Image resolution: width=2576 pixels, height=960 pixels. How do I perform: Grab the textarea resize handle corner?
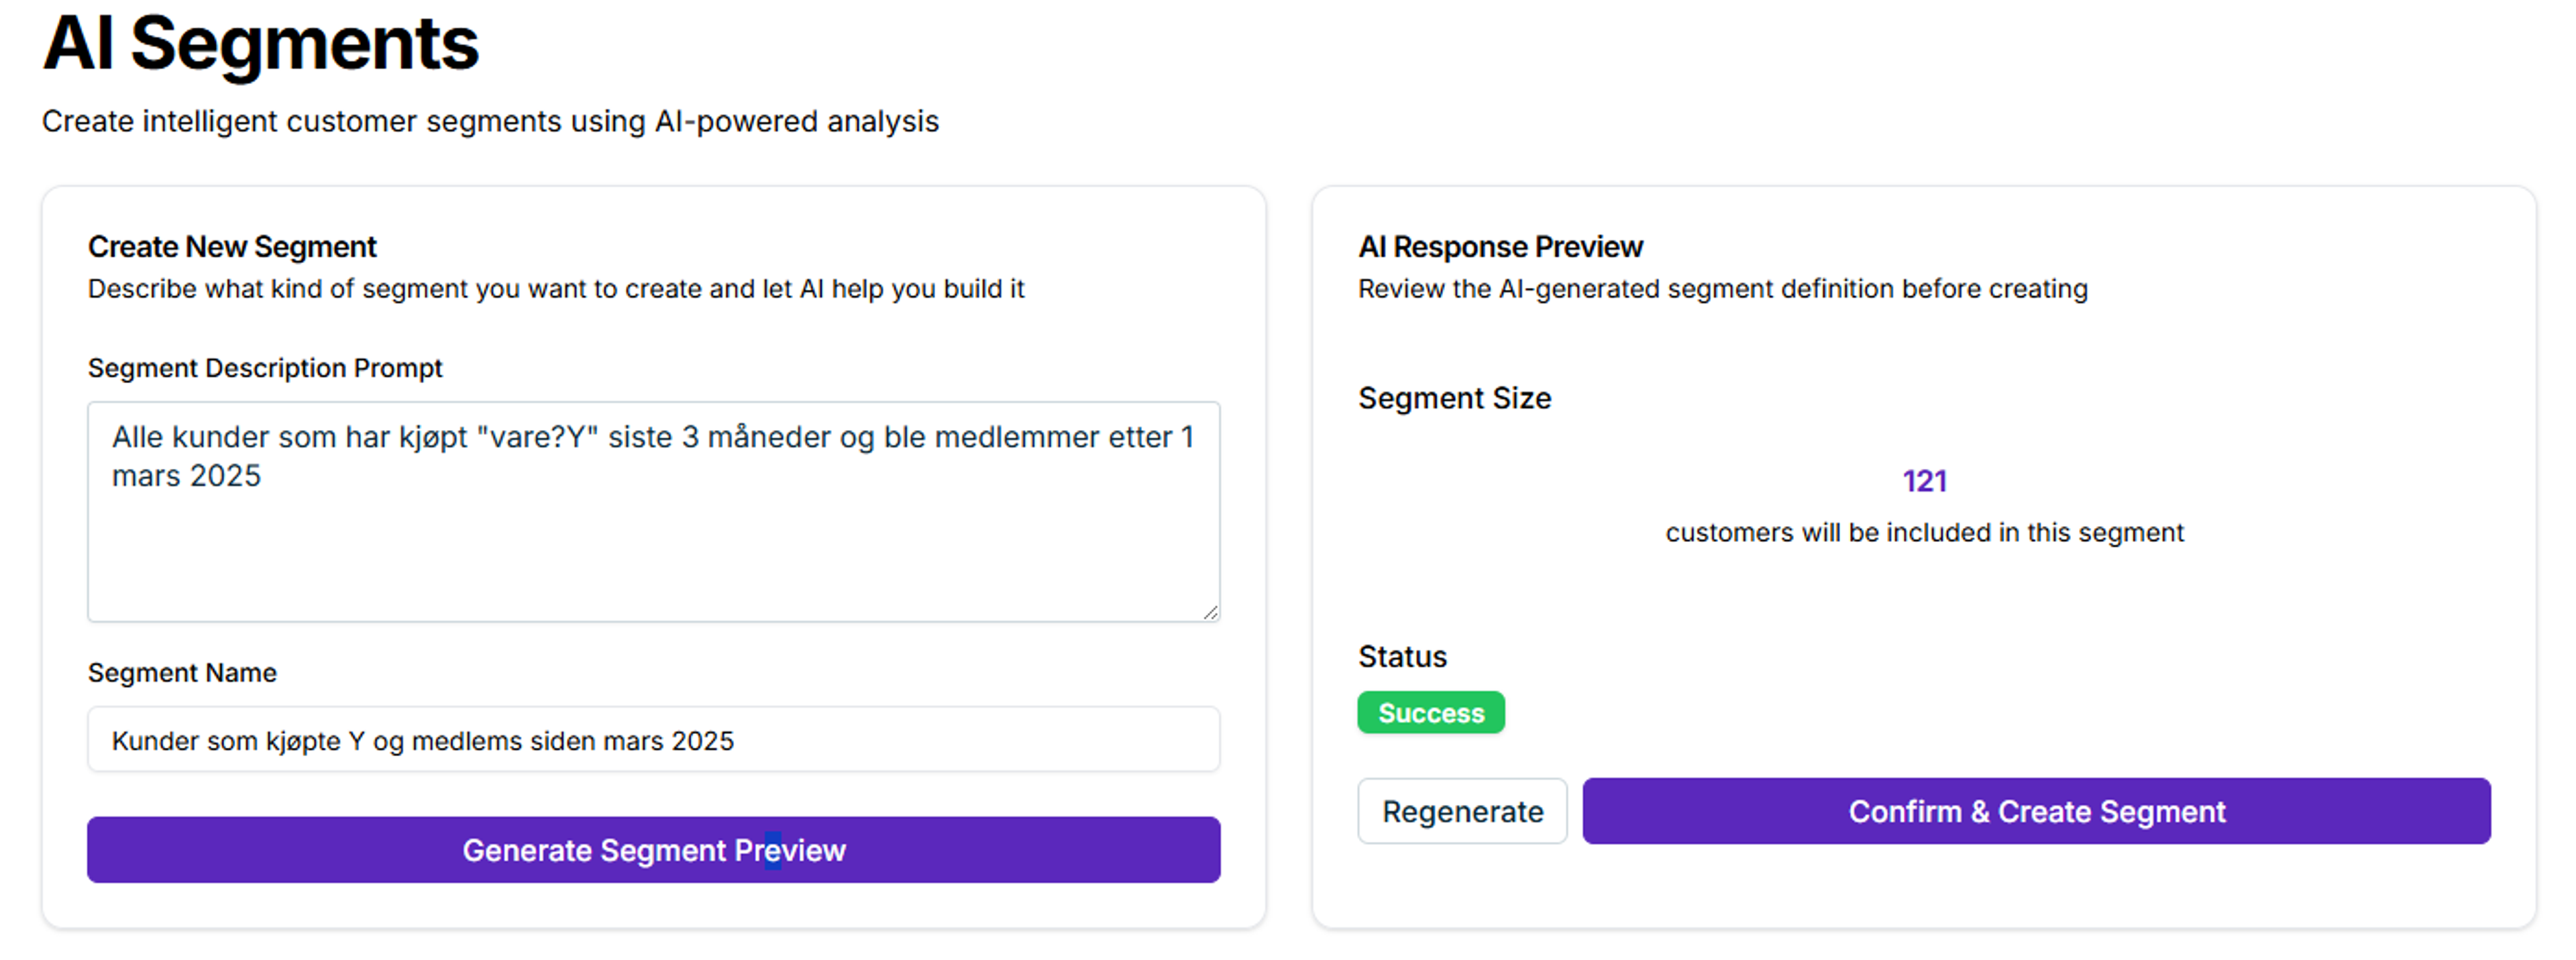click(1211, 613)
